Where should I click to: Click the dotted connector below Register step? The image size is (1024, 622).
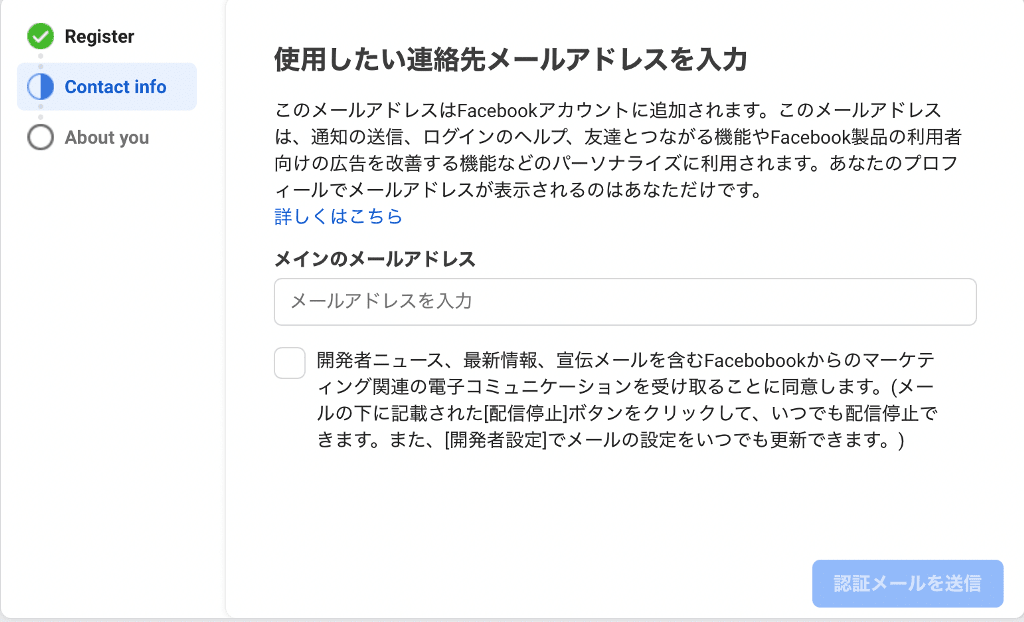click(41, 60)
